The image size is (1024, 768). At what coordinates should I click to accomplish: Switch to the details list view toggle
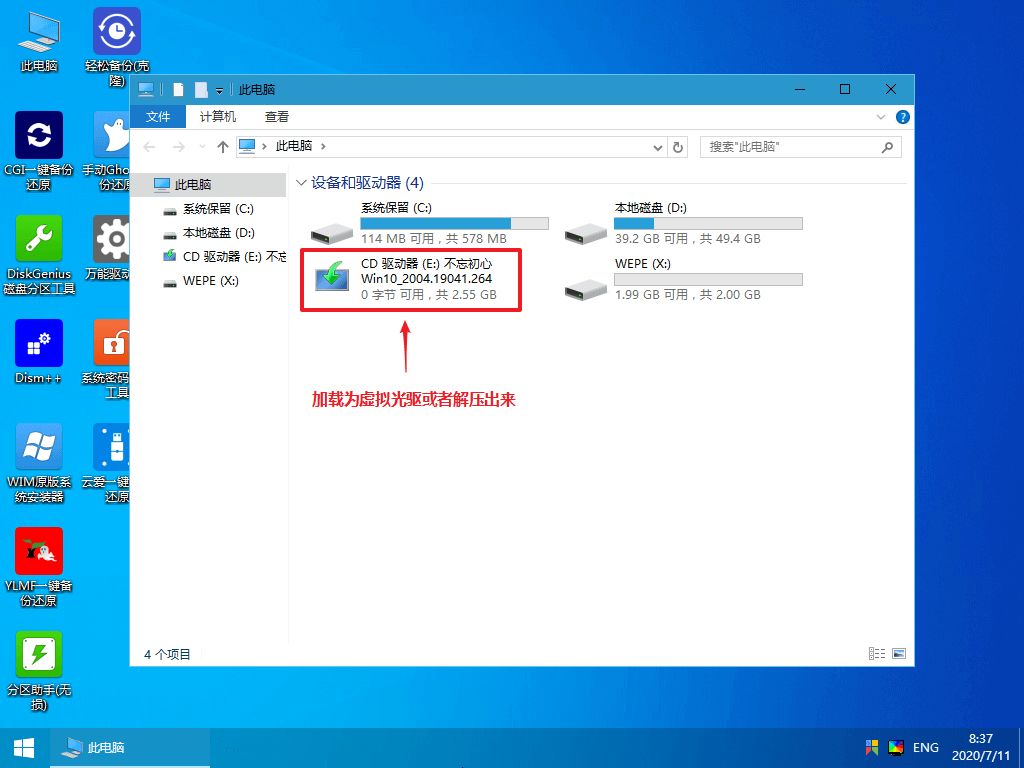click(877, 654)
